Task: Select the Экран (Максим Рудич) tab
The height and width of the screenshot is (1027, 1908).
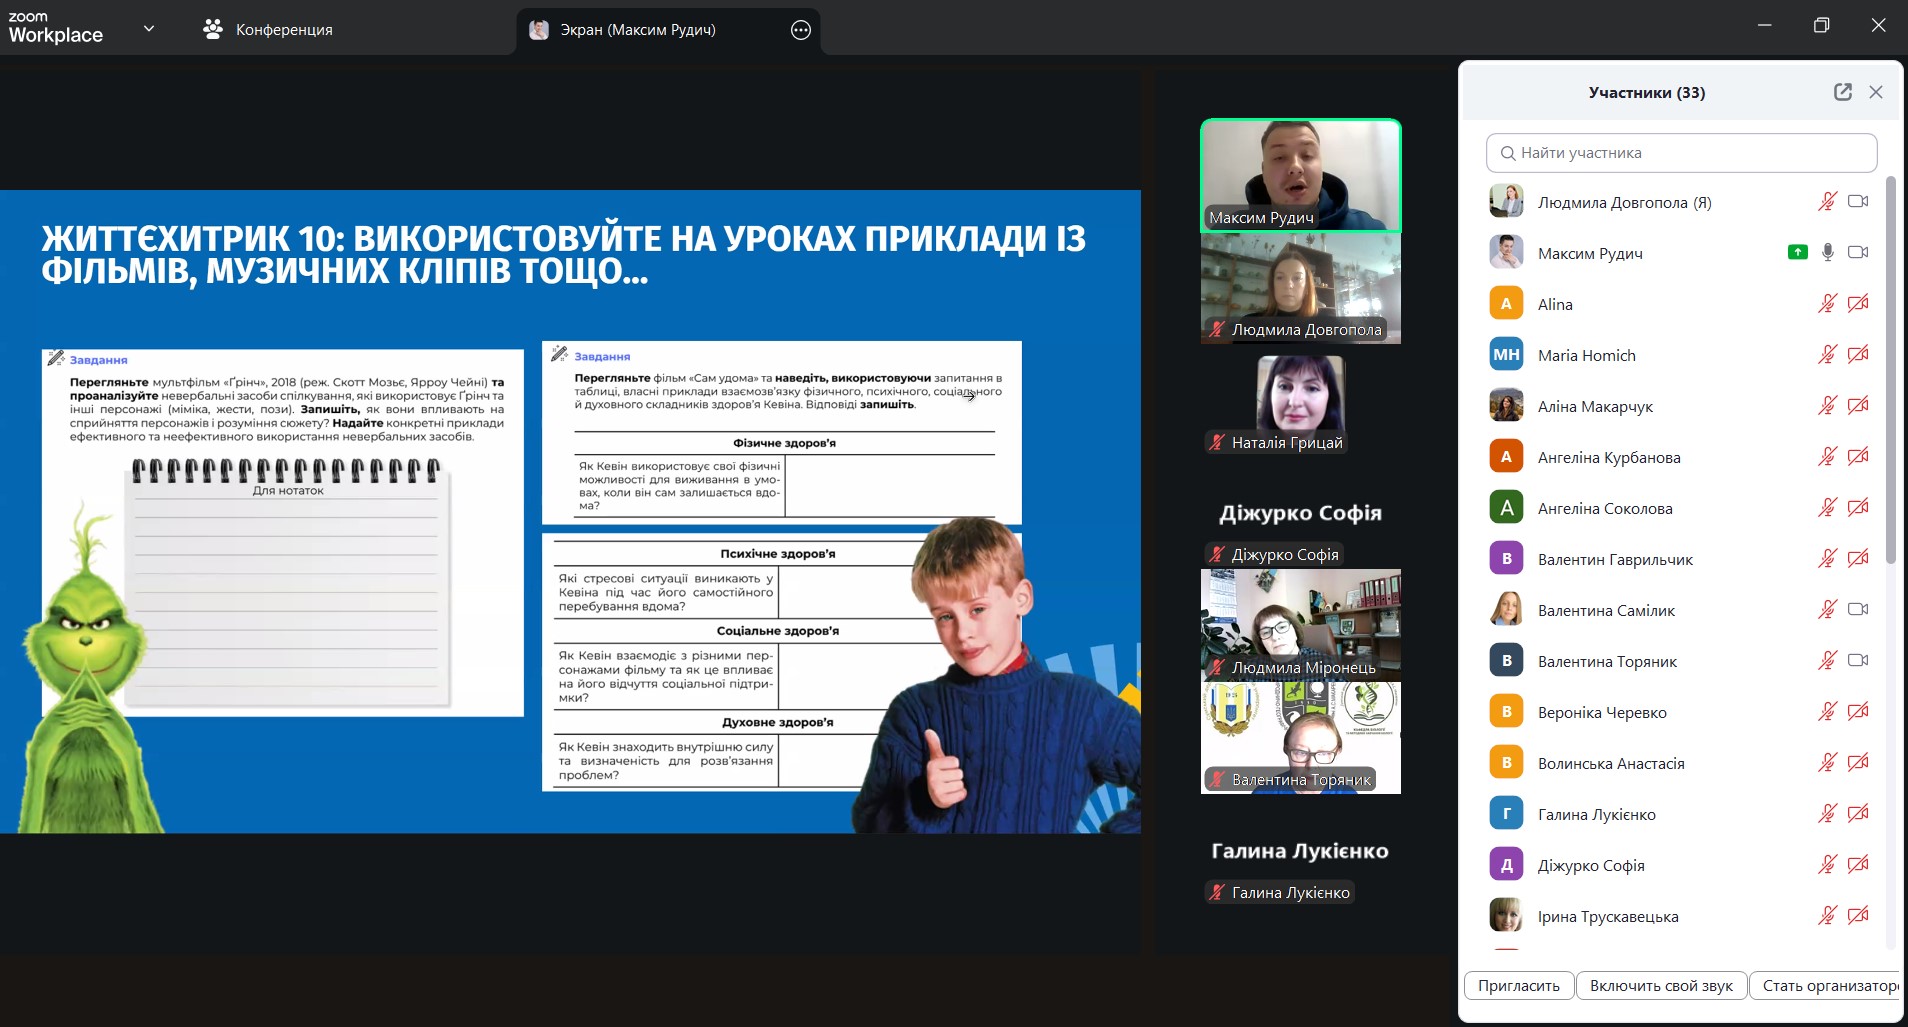Action: (637, 30)
